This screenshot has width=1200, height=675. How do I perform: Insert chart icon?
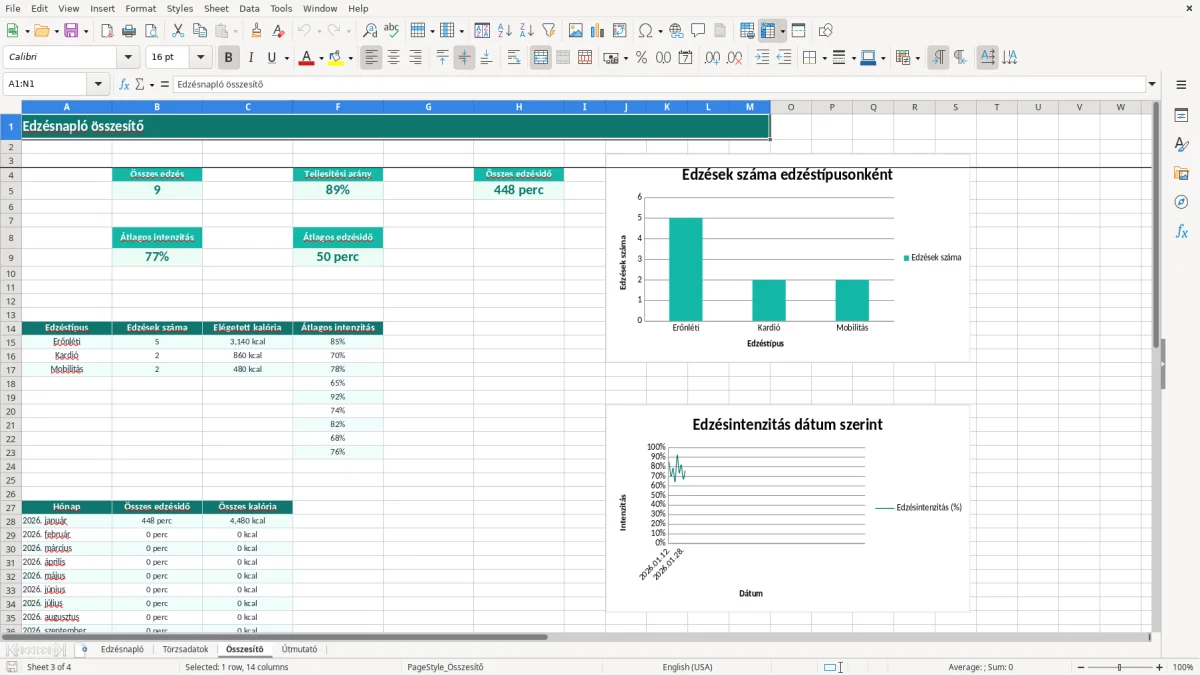pos(598,31)
